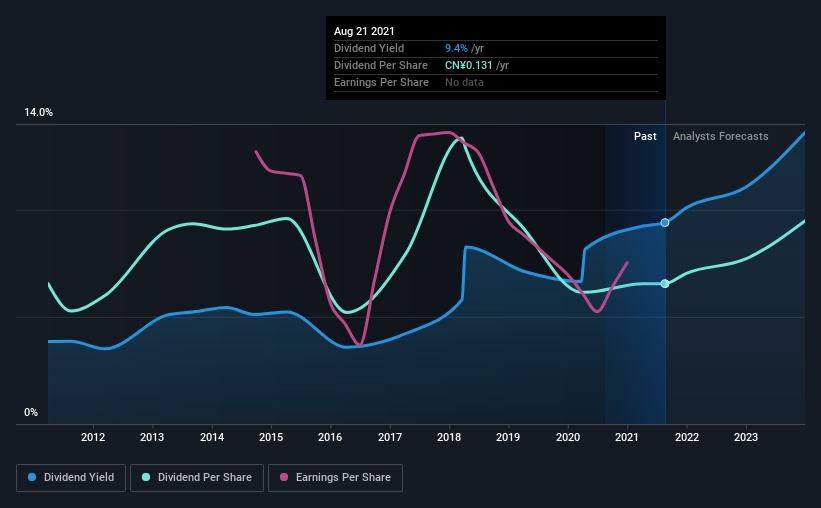The image size is (821, 508).
Task: Click the 2023 x-axis label
Action: [x=746, y=437]
